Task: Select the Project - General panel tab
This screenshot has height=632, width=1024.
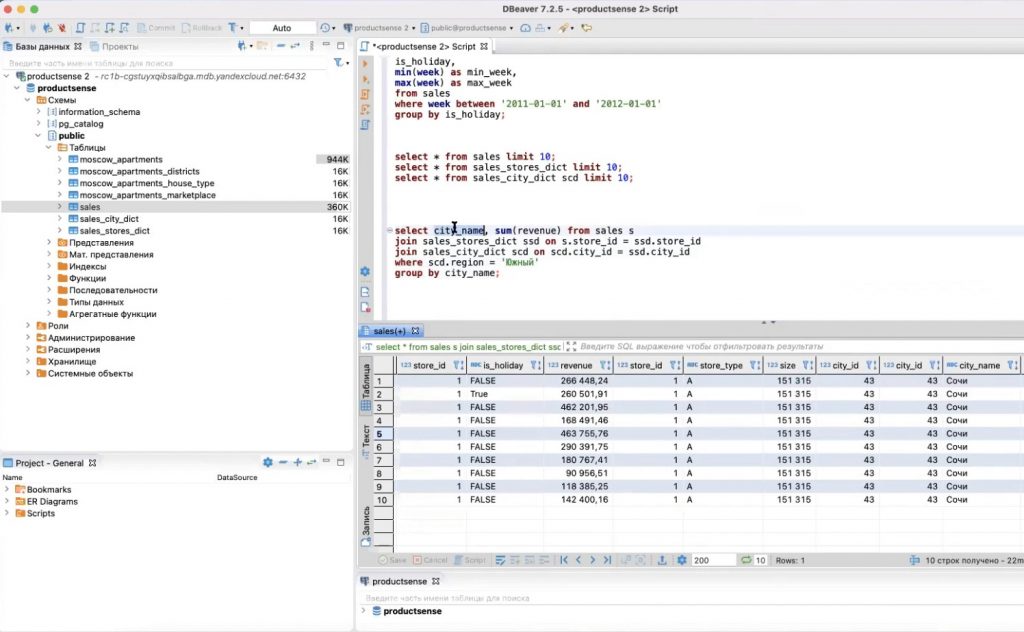Action: click(x=50, y=463)
